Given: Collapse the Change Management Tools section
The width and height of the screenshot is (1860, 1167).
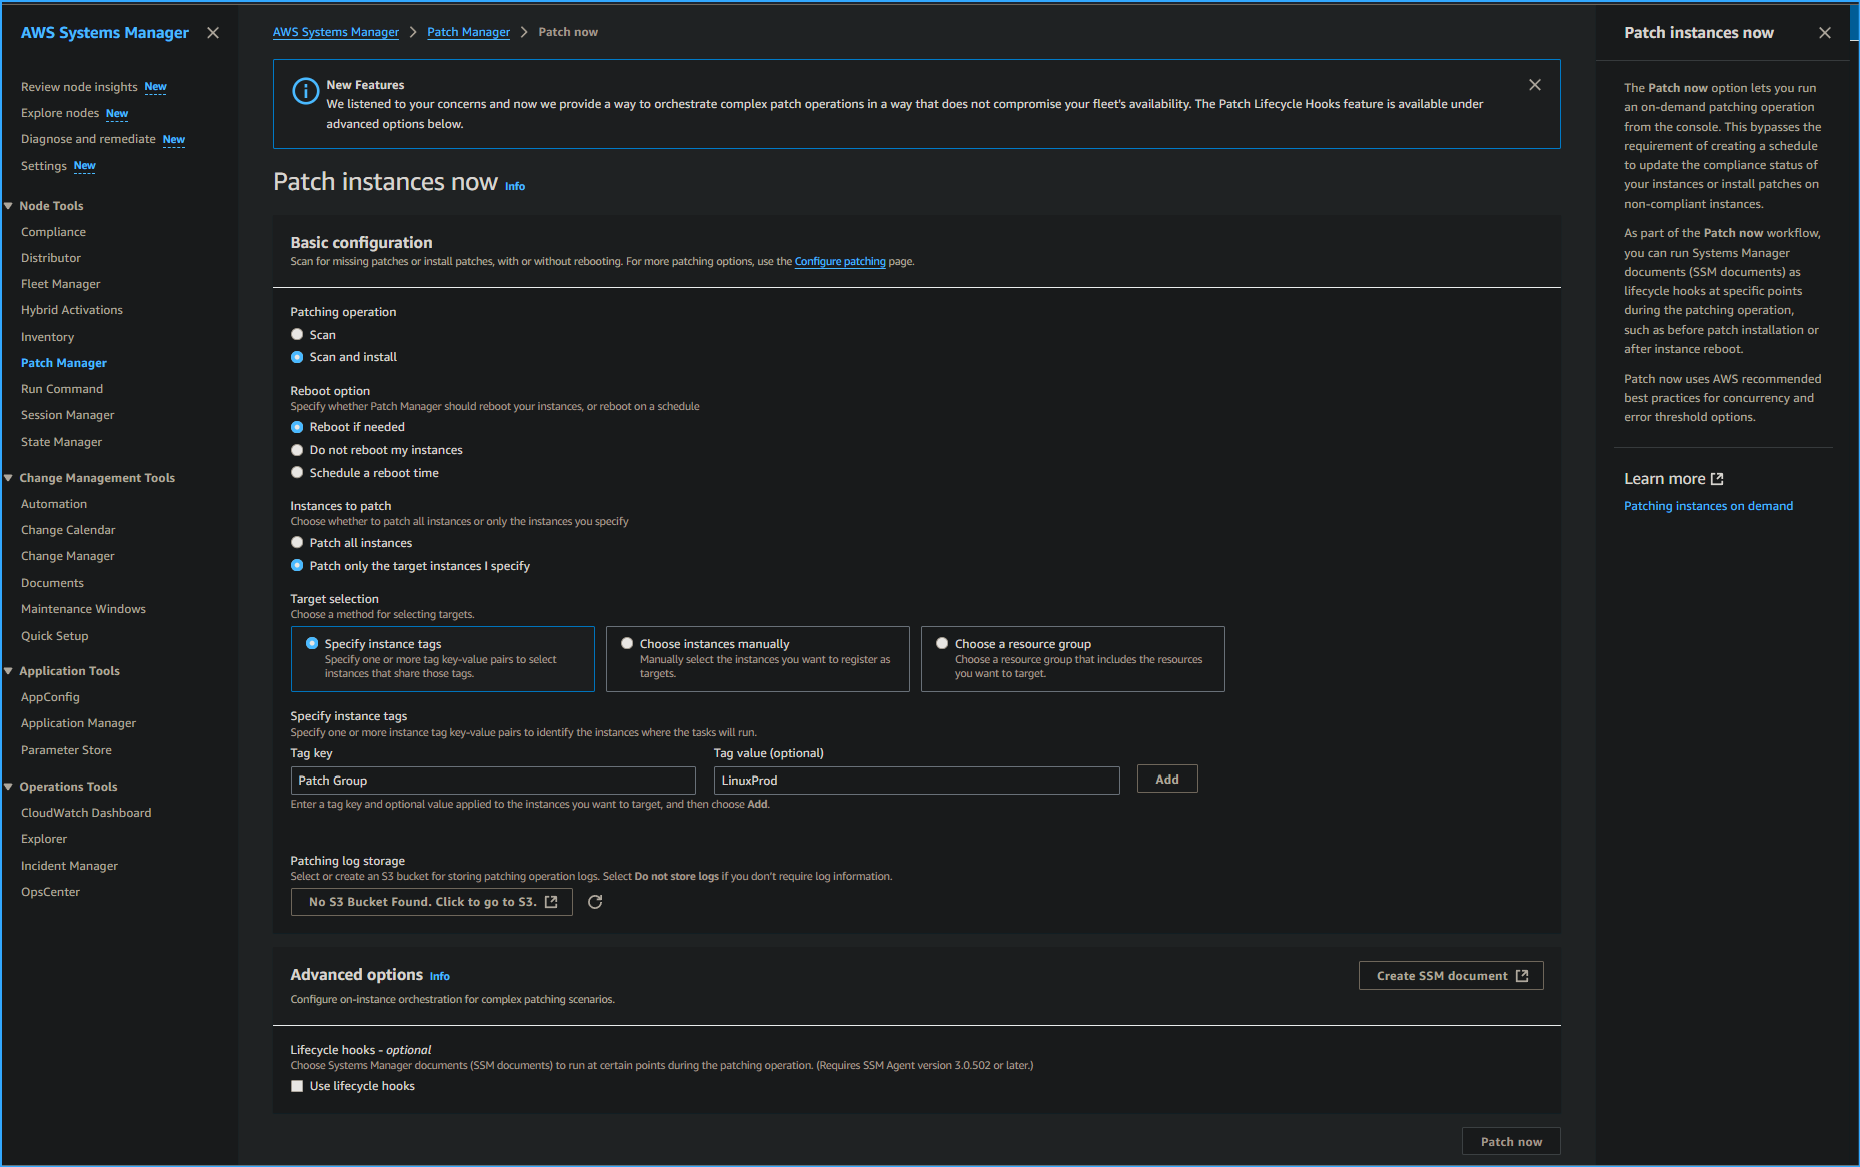Looking at the screenshot, I should point(8,477).
